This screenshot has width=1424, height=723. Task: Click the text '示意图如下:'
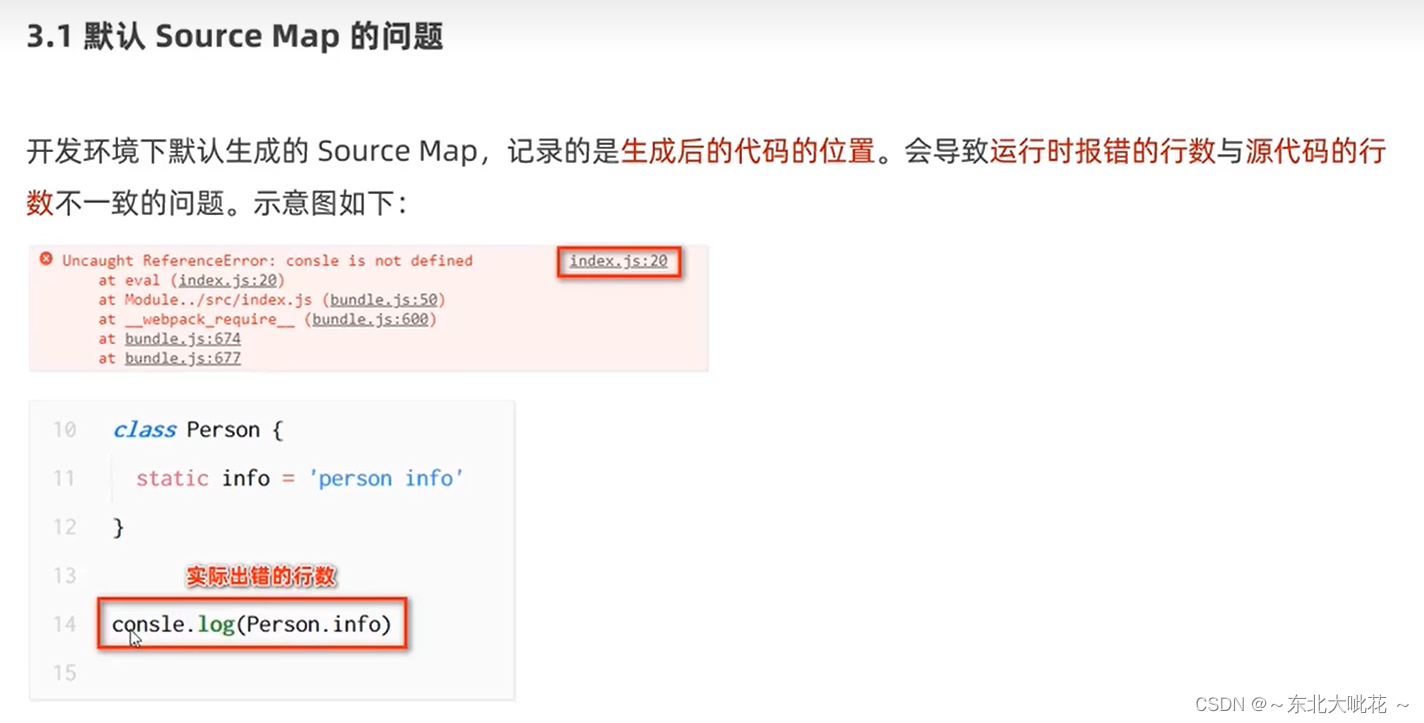pyautogui.click(x=330, y=203)
